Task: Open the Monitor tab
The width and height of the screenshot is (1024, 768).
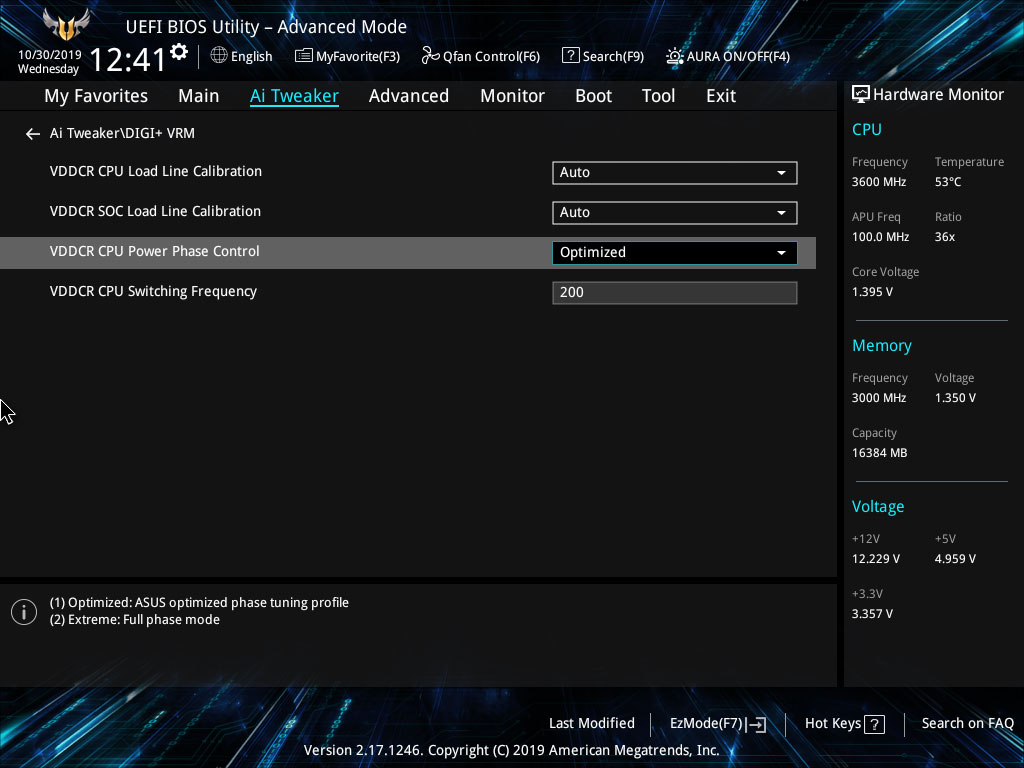Action: tap(513, 96)
